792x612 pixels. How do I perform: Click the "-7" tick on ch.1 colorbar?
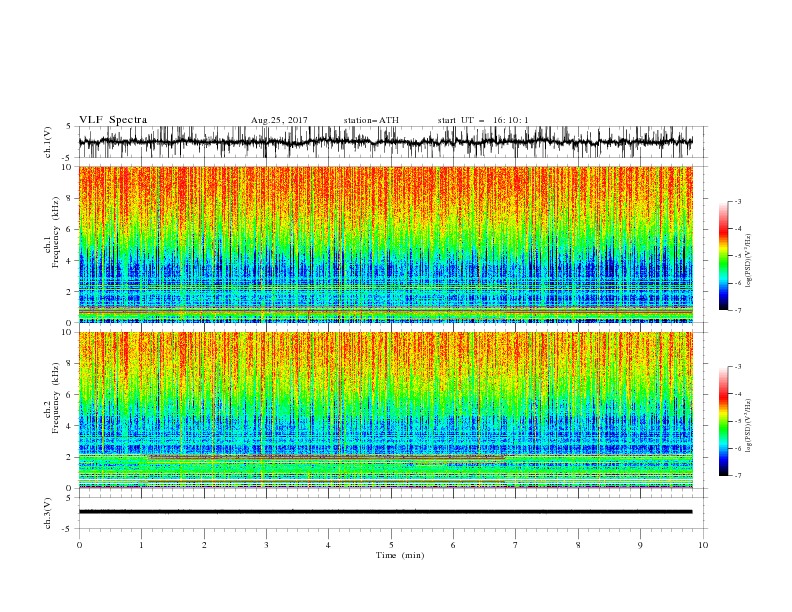click(x=737, y=310)
